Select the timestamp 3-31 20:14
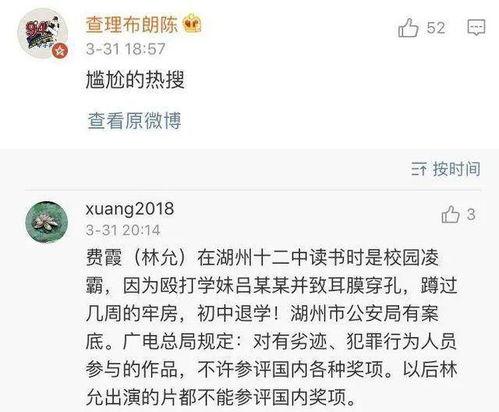The height and width of the screenshot is (412, 499). tap(123, 230)
